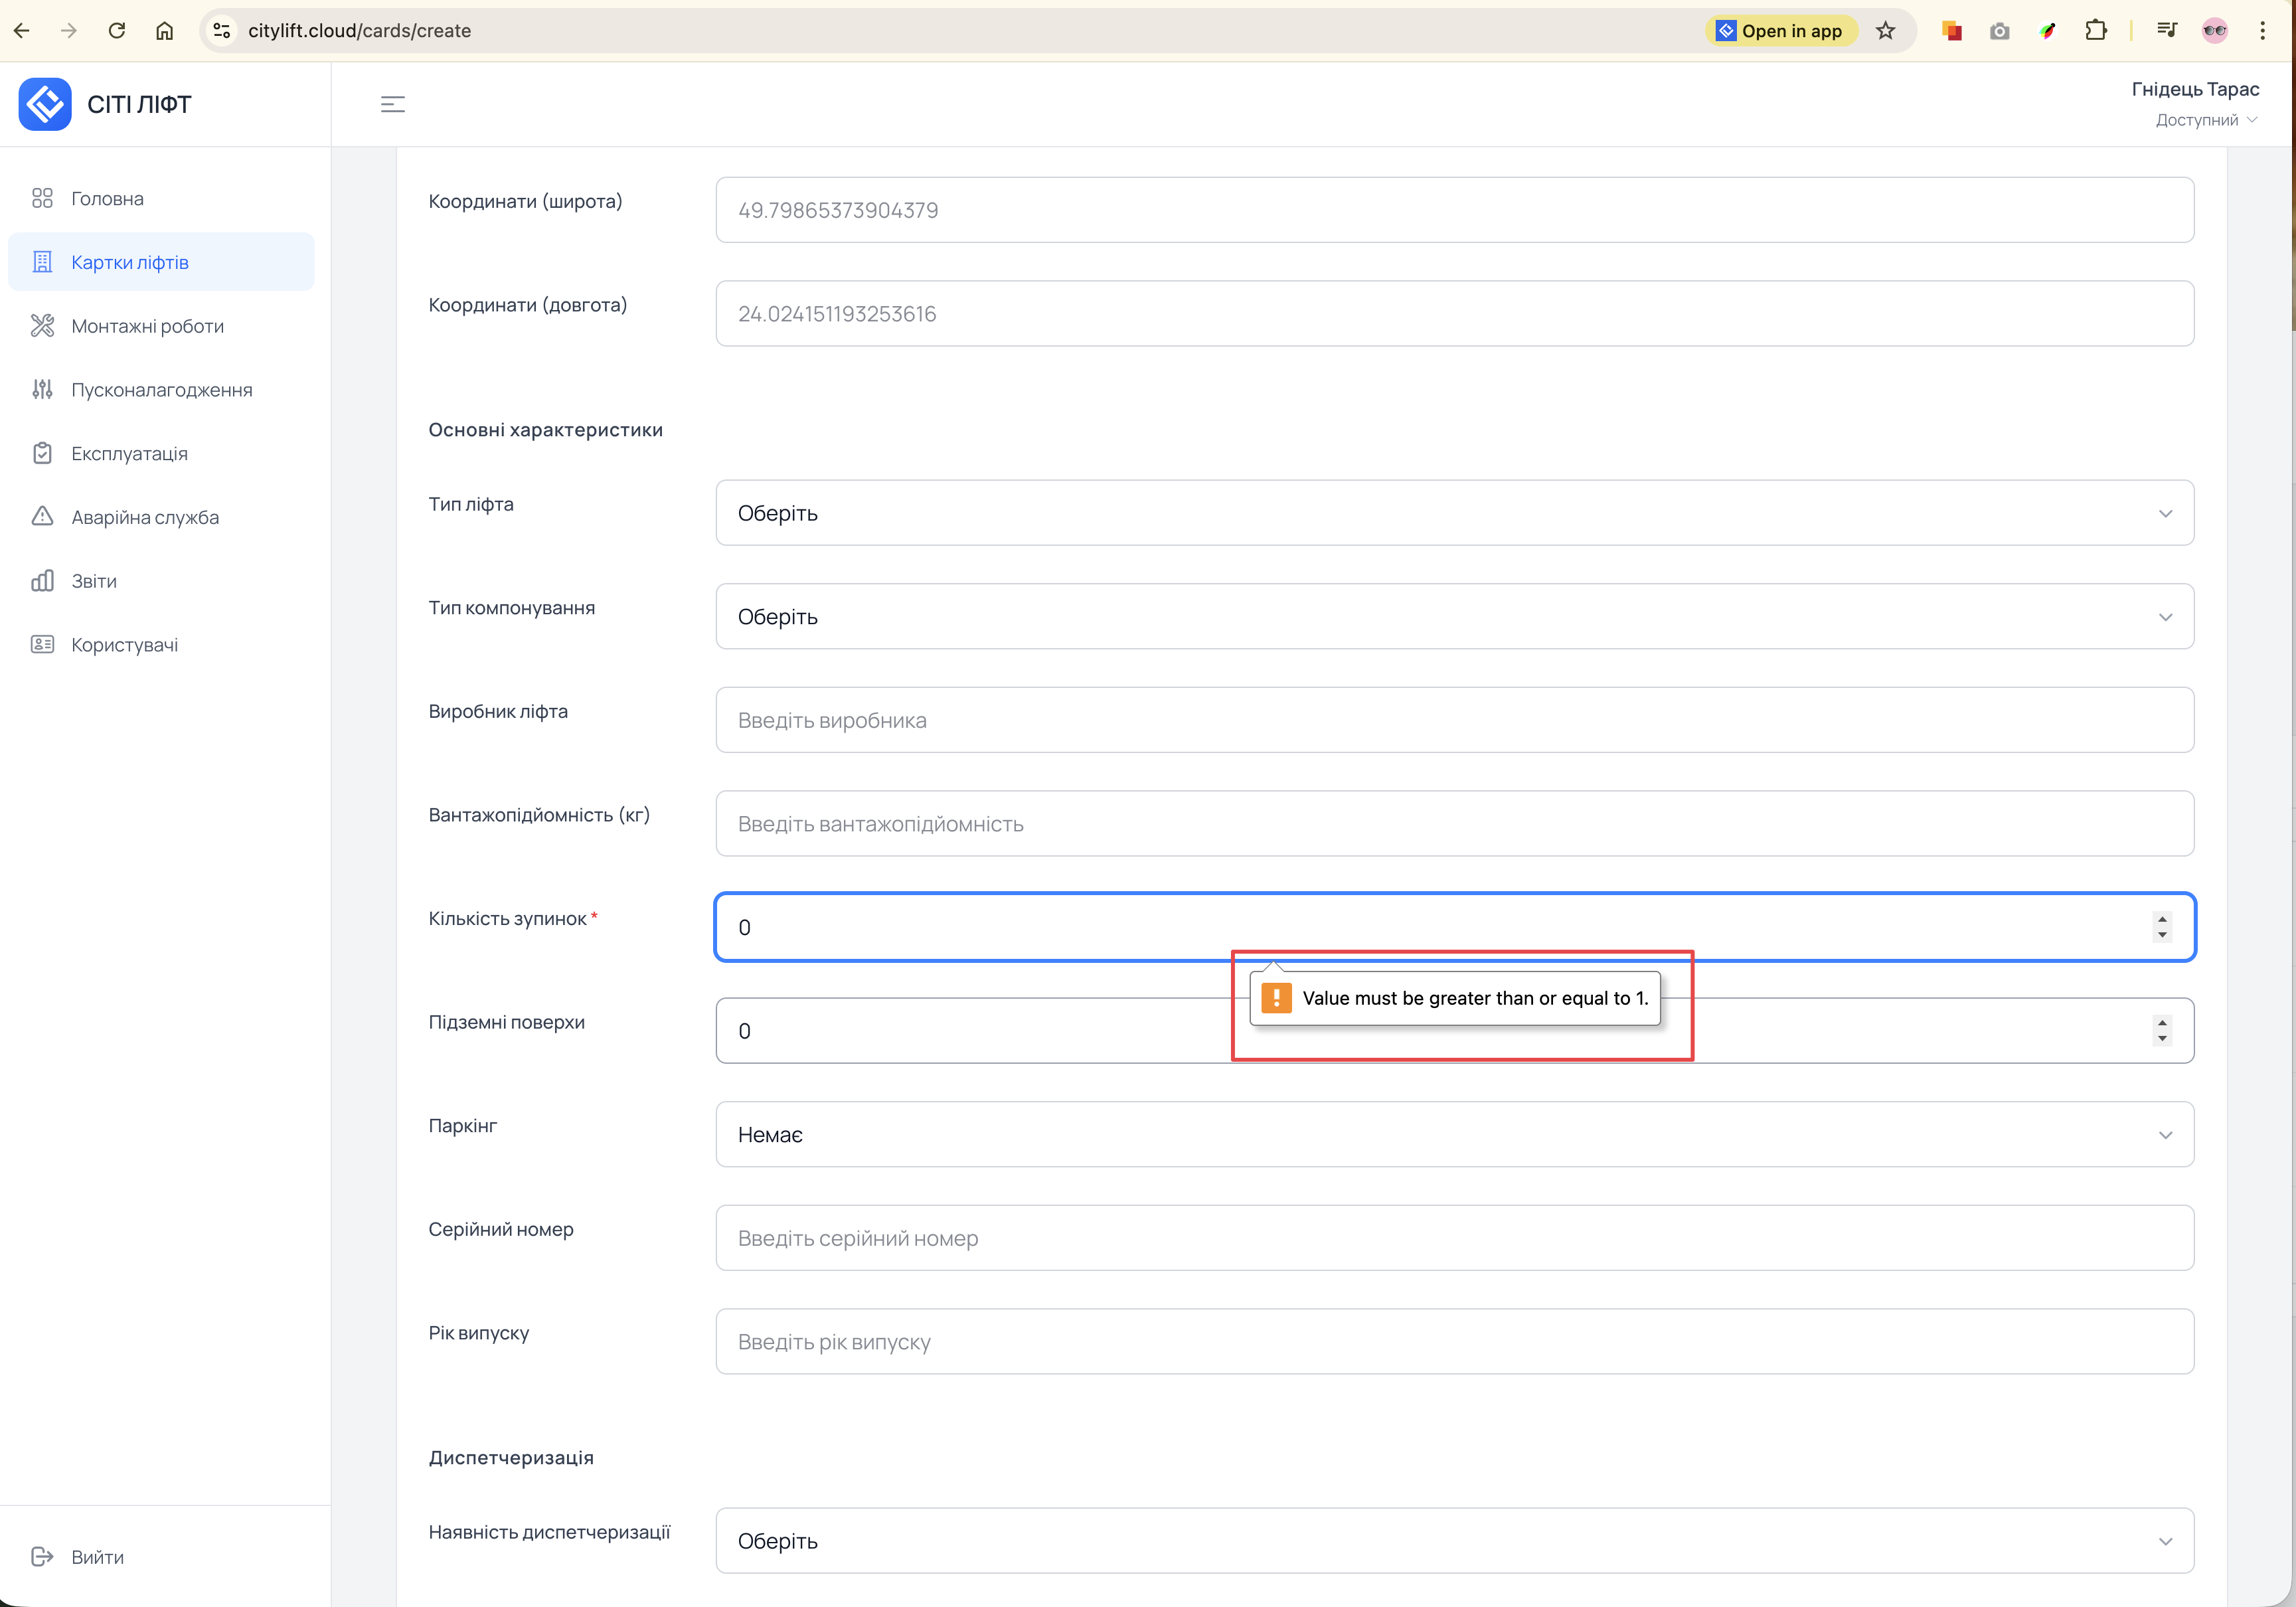Image resolution: width=2296 pixels, height=1607 pixels.
Task: Click the Звіти chart icon
Action: click(x=42, y=581)
